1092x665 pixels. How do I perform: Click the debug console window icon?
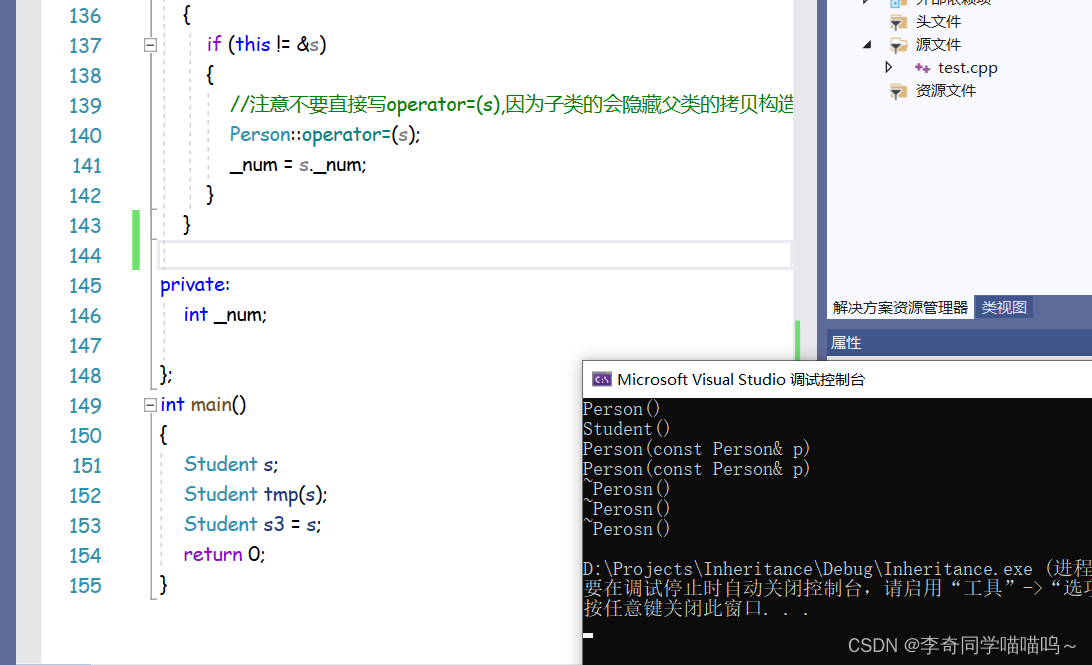(x=601, y=380)
